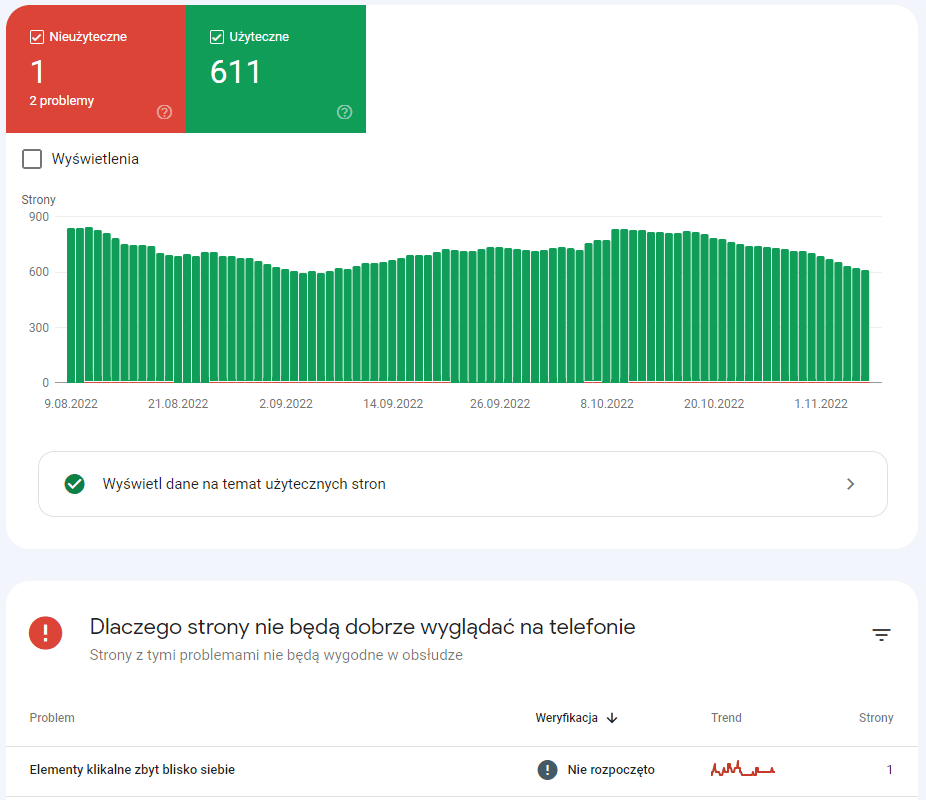Click the 20.10.2022 date label

tap(713, 404)
